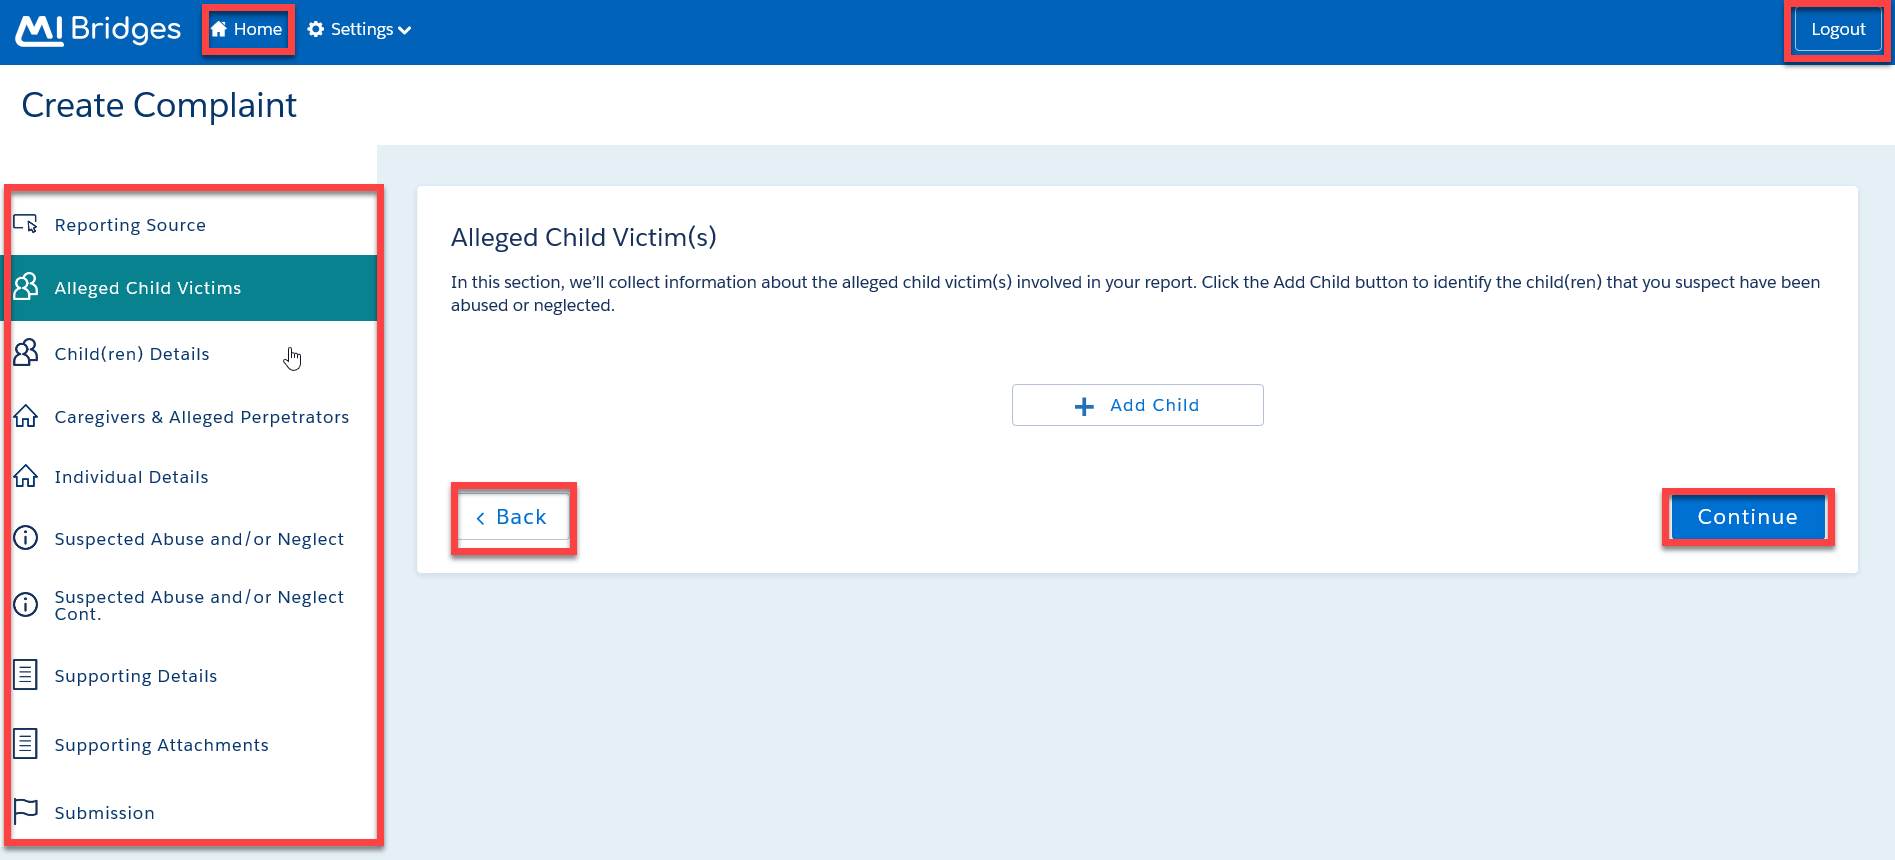Click the Home house icon
The height and width of the screenshot is (860, 1895).
[x=219, y=29]
